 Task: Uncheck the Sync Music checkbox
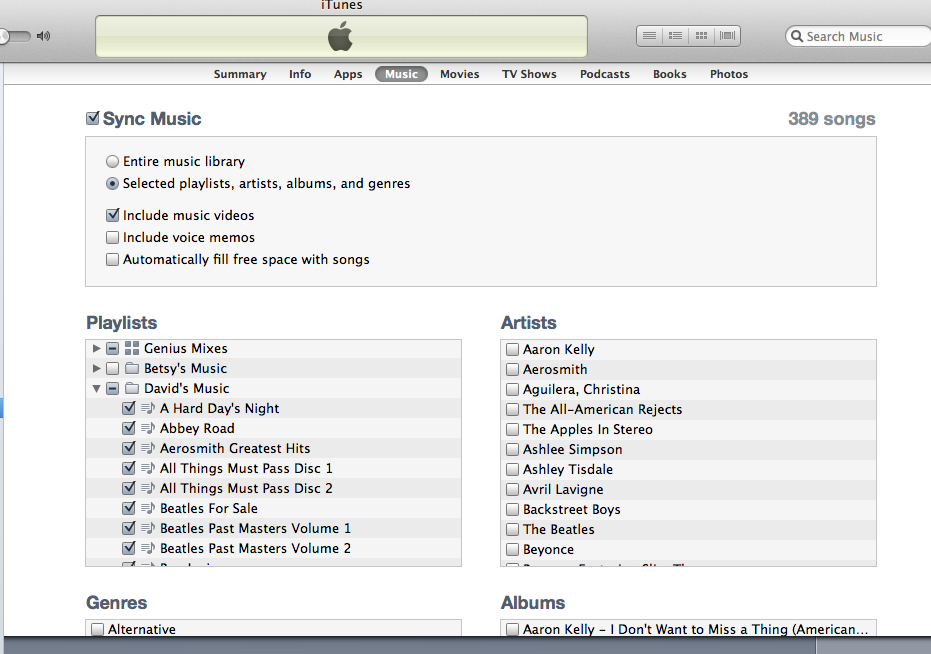click(x=93, y=118)
